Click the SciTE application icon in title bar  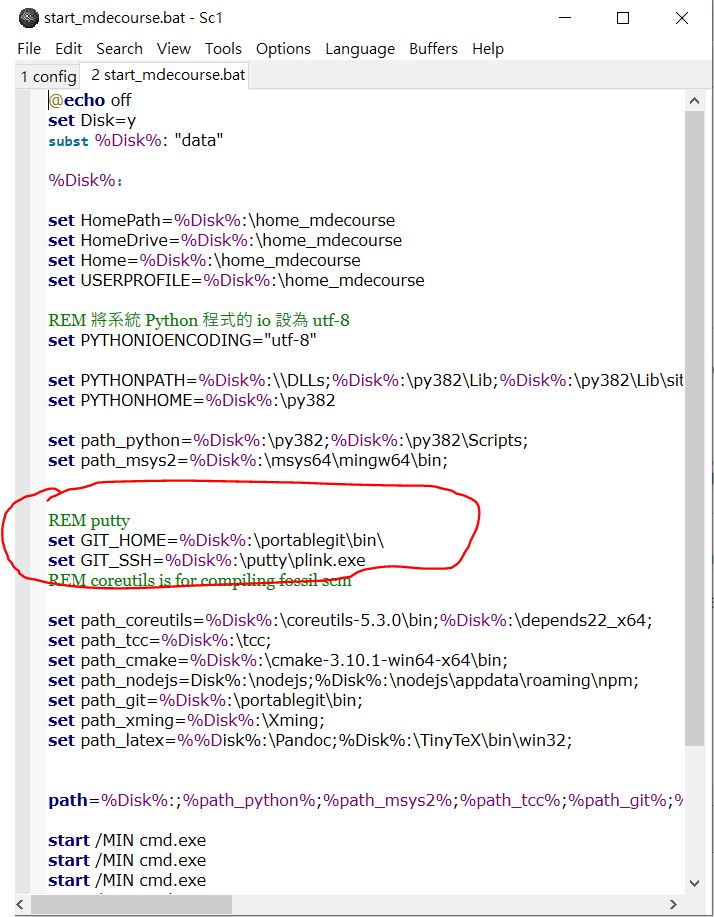(28, 18)
